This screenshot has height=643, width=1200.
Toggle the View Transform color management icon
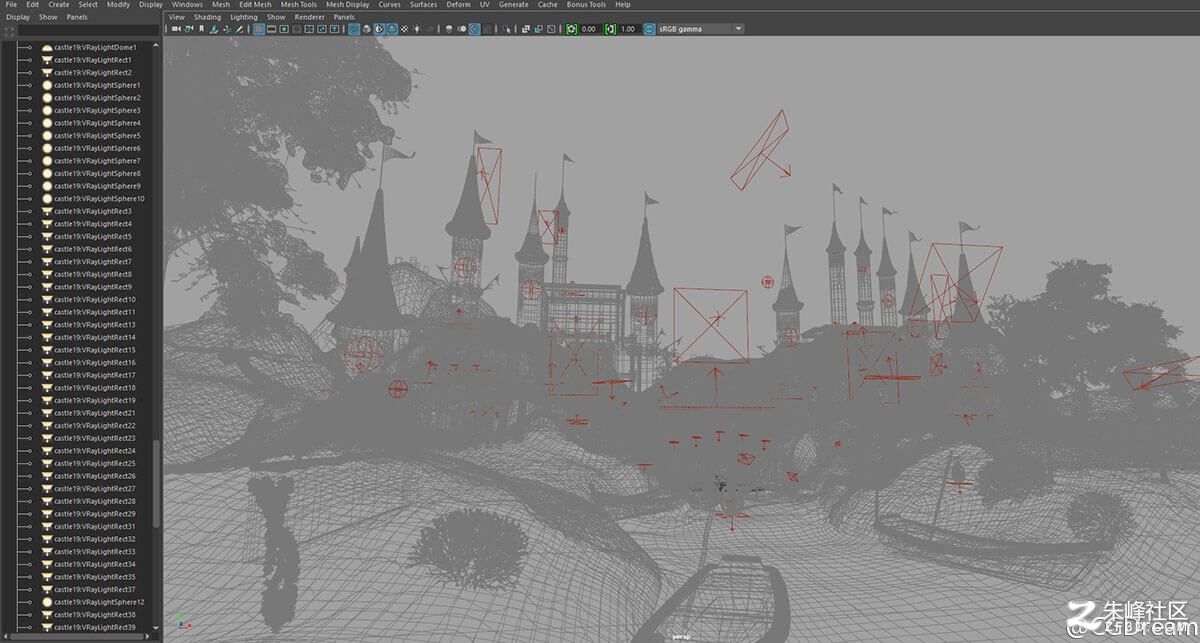649,29
